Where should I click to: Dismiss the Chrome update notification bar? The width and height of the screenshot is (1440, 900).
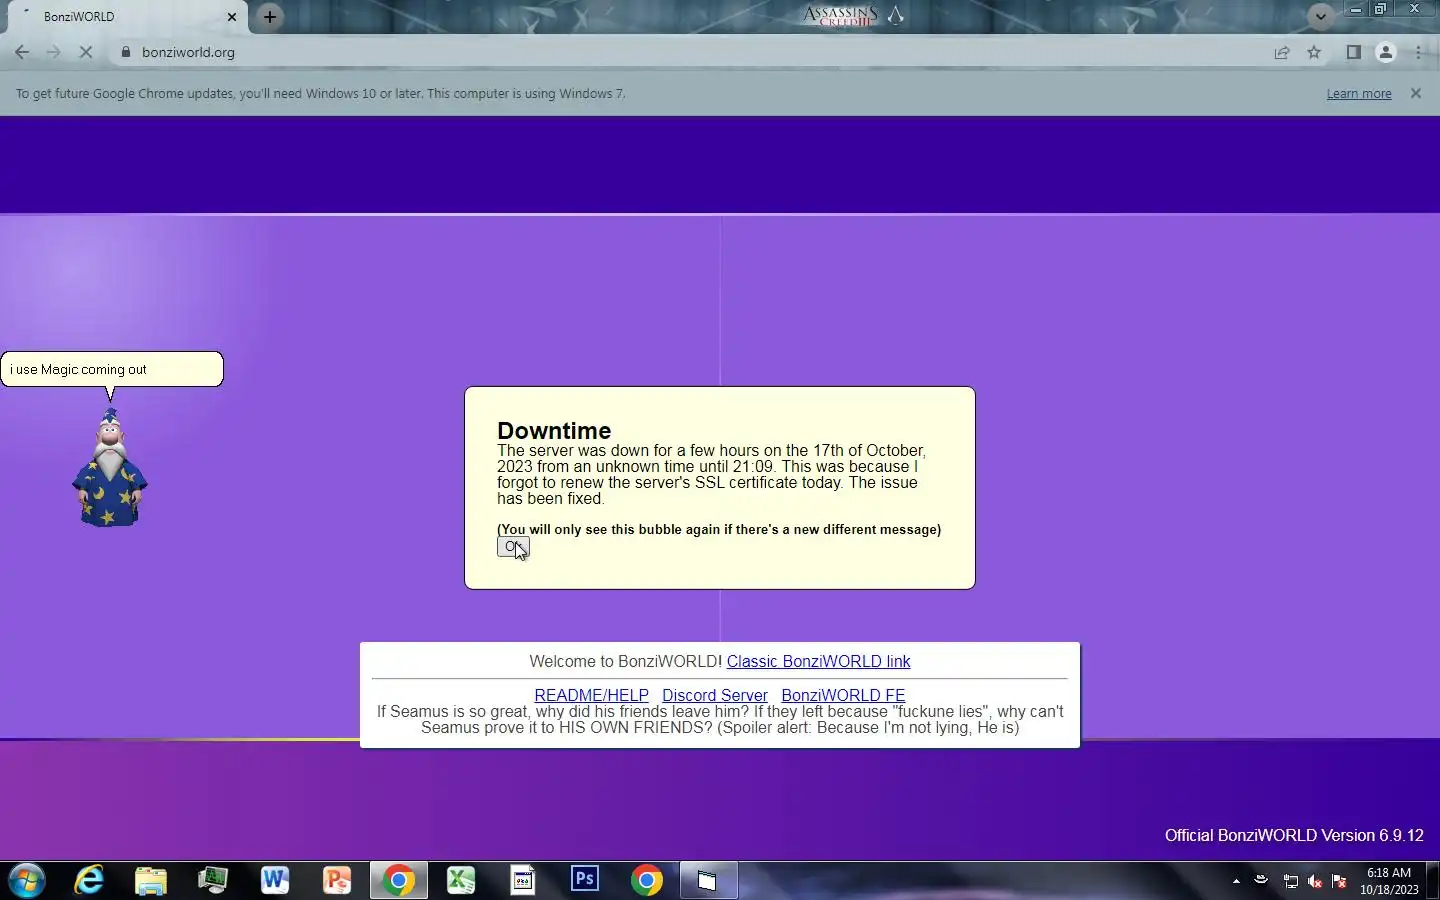point(1415,93)
